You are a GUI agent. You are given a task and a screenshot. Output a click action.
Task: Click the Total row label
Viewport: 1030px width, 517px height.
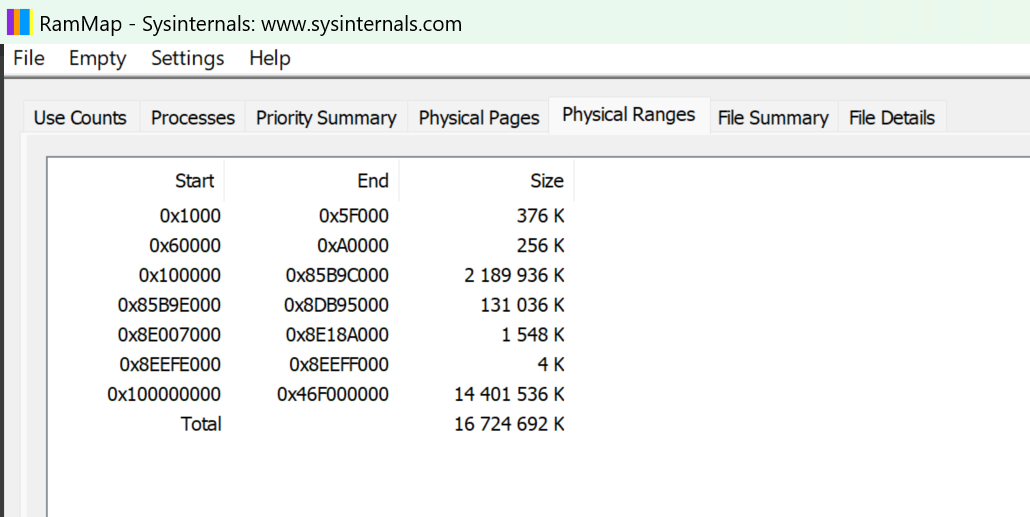click(x=201, y=424)
